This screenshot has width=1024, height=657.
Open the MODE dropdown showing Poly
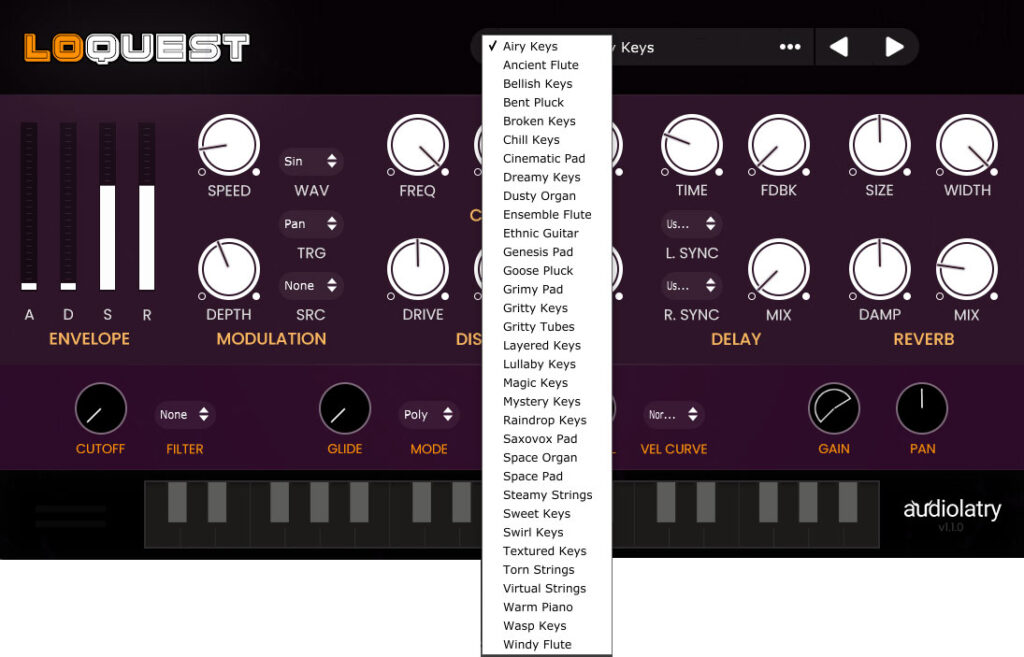click(x=428, y=415)
